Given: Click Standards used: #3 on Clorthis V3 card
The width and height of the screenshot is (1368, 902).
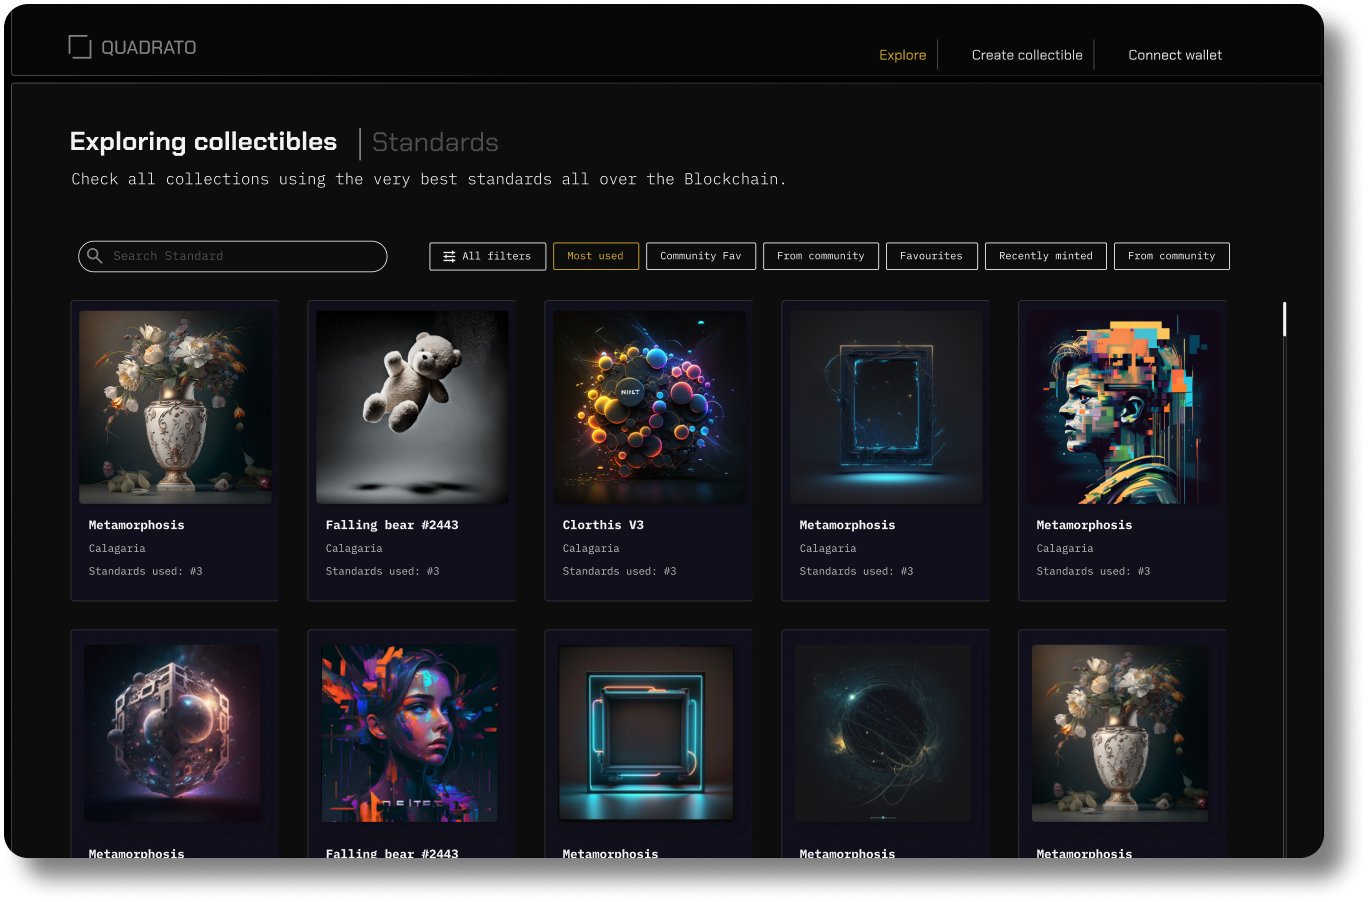Looking at the screenshot, I should coord(619,572).
